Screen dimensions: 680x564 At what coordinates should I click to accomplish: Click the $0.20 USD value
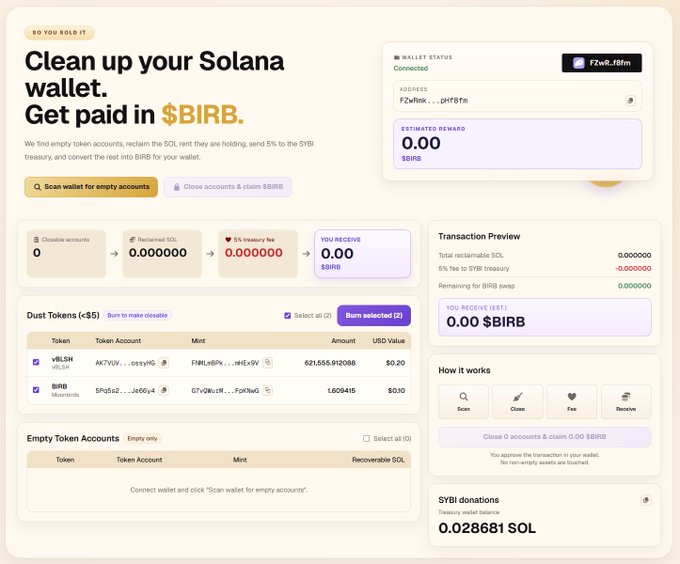tap(396, 363)
